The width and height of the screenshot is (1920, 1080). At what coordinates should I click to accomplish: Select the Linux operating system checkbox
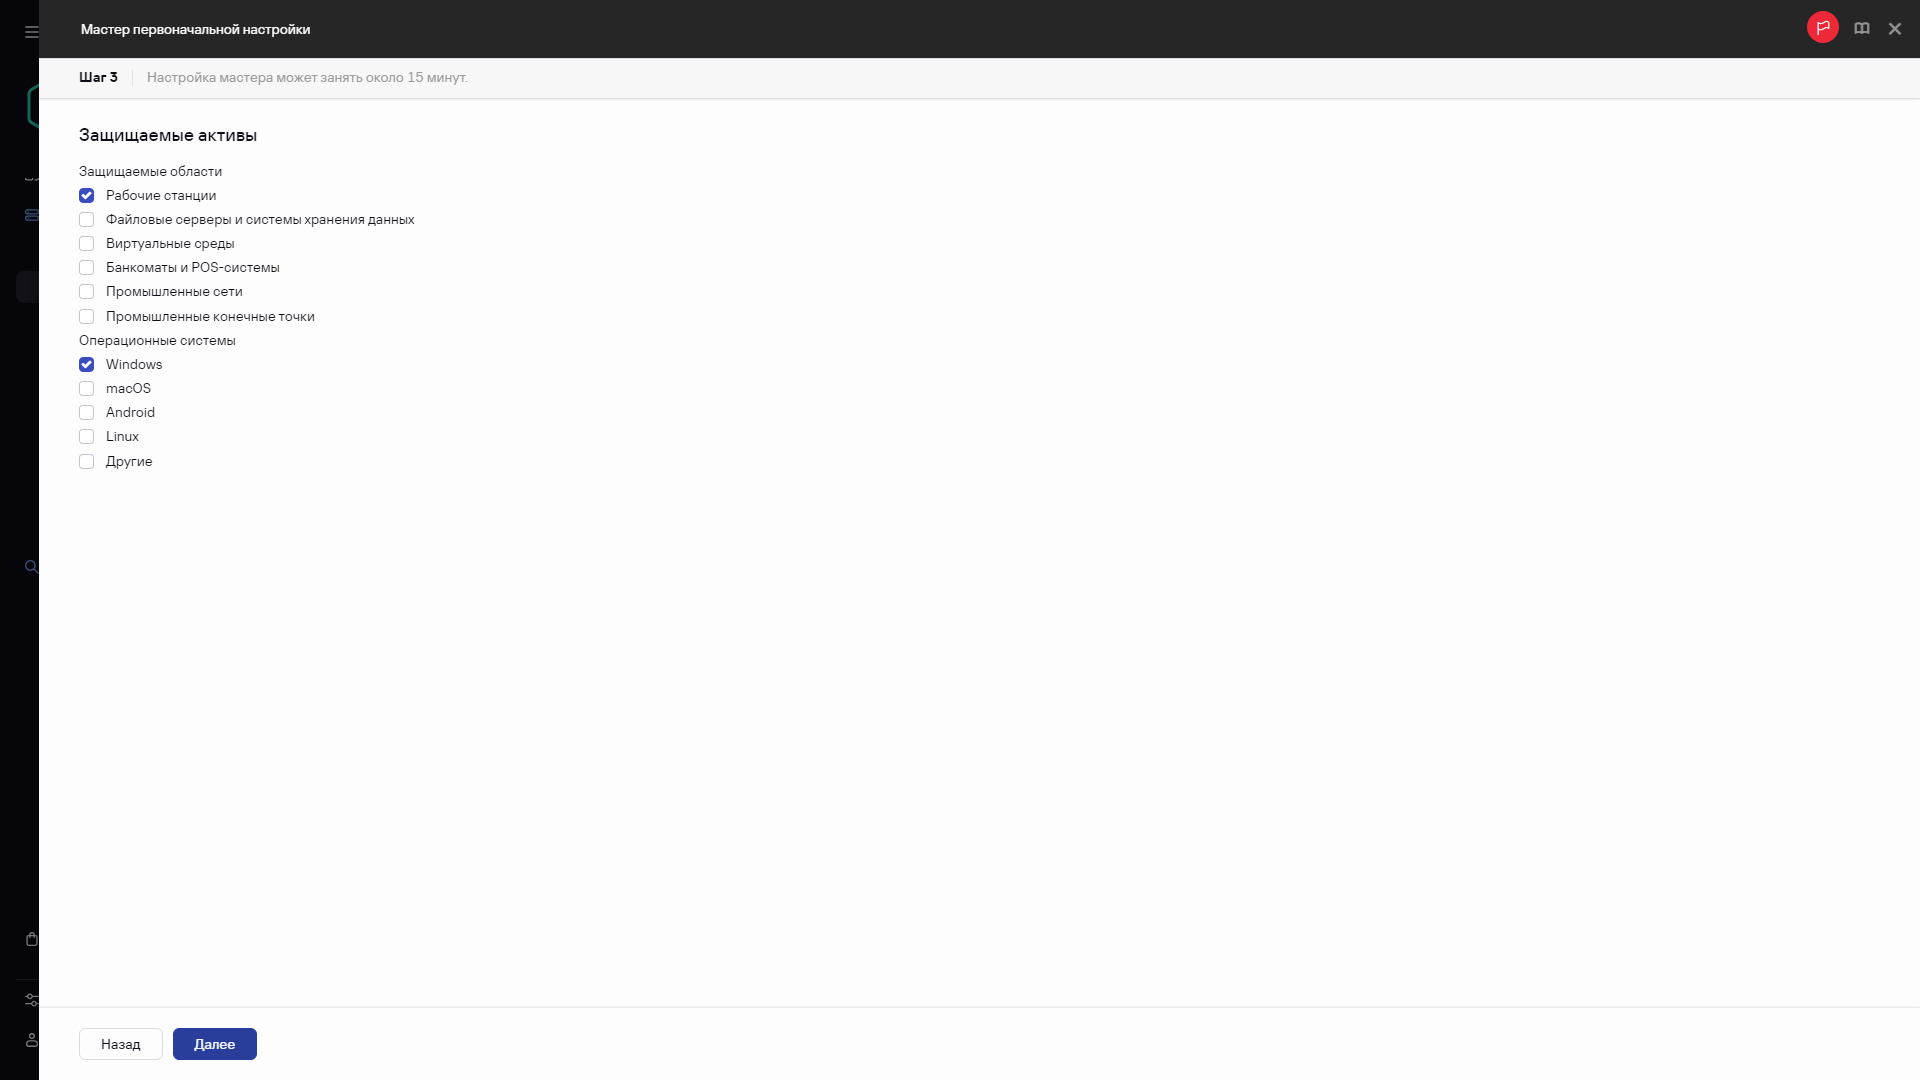click(x=87, y=437)
